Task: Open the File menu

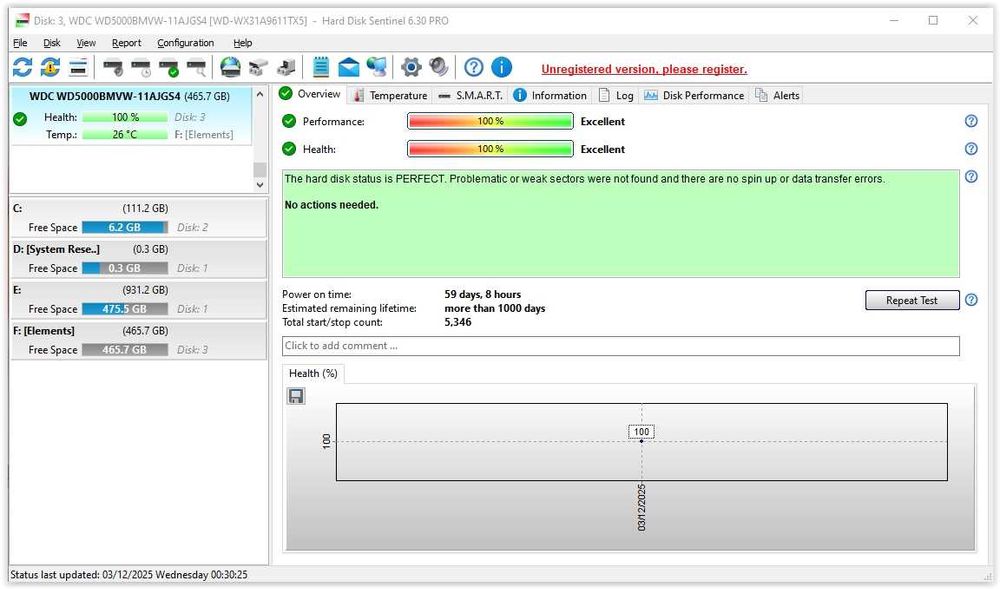Action: (20, 43)
